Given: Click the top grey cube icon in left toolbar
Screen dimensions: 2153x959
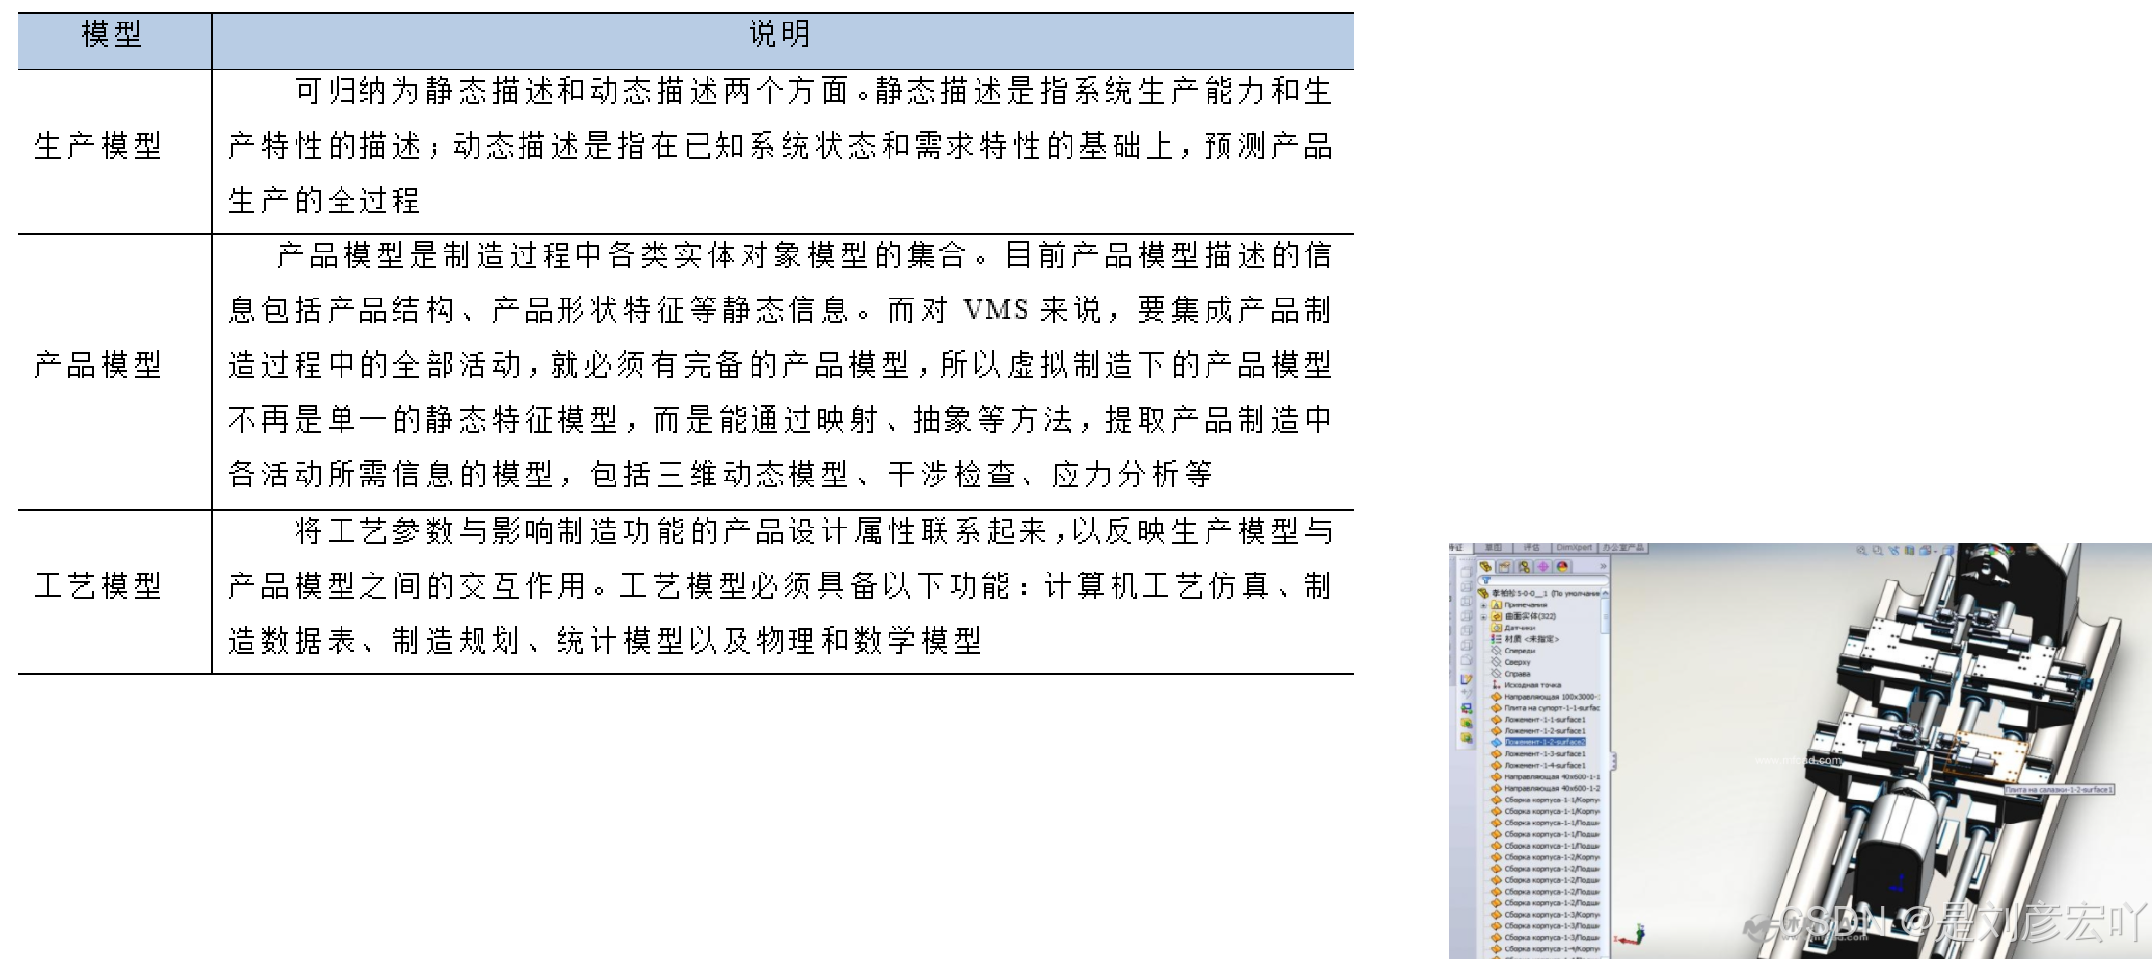Looking at the screenshot, I should coord(1466,572).
